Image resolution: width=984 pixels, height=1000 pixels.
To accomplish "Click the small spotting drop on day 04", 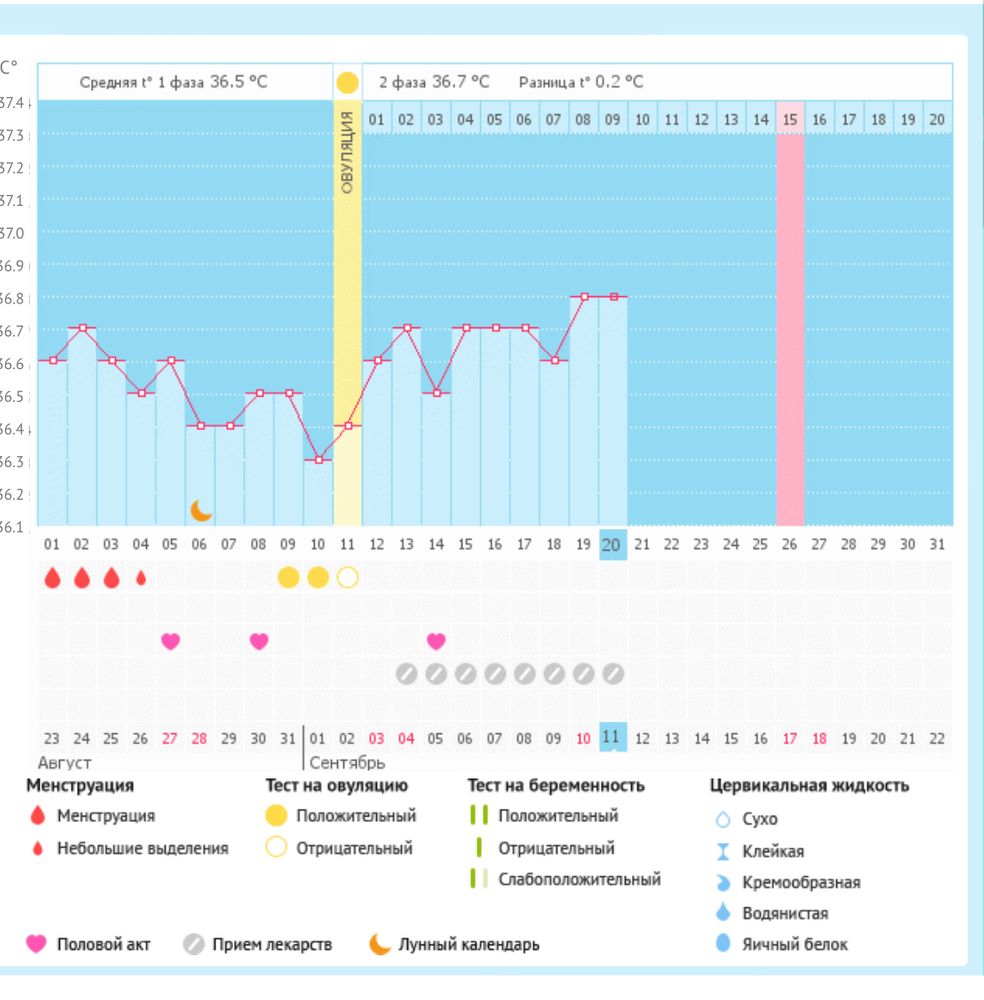I will click(141, 578).
